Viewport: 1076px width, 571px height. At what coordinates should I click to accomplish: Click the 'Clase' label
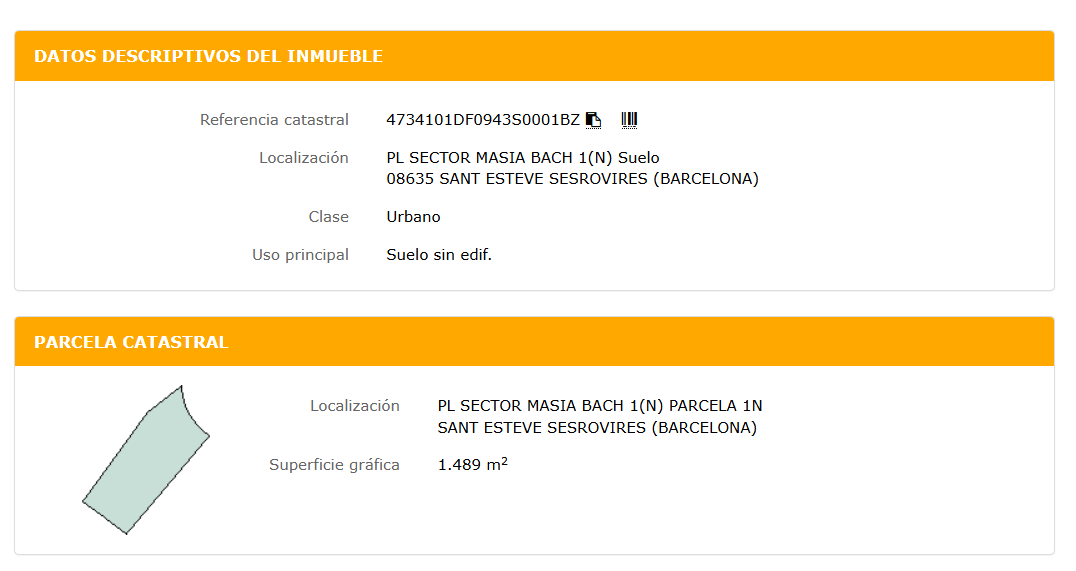coord(328,217)
